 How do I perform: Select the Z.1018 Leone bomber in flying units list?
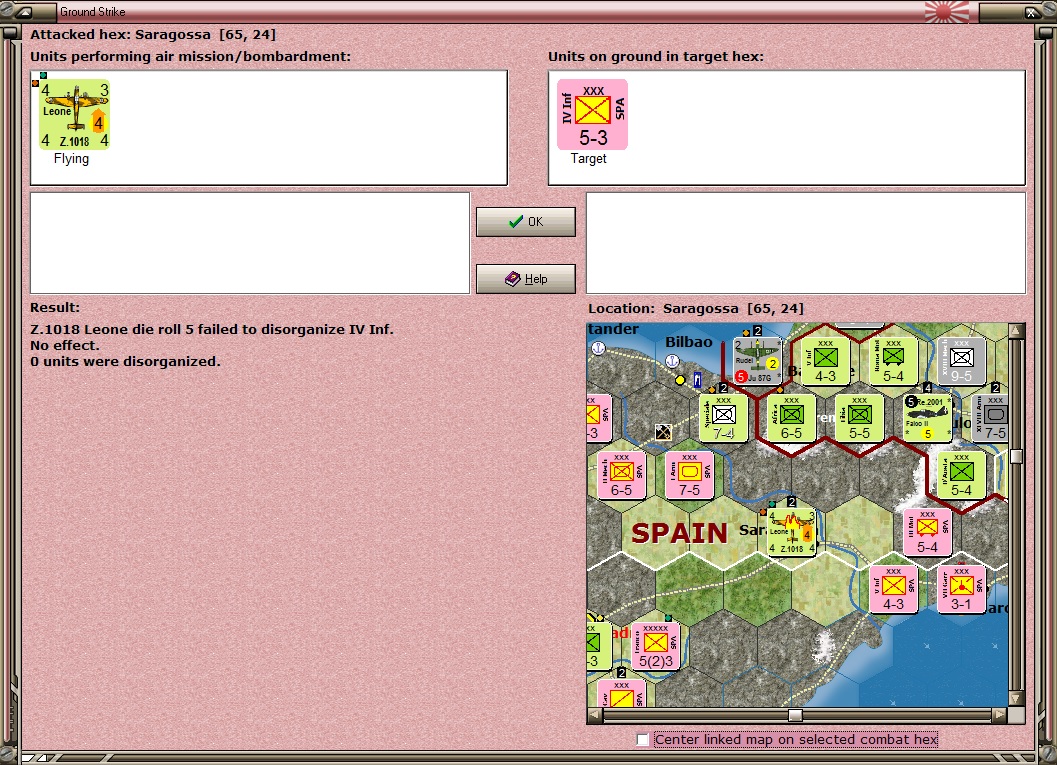point(74,115)
